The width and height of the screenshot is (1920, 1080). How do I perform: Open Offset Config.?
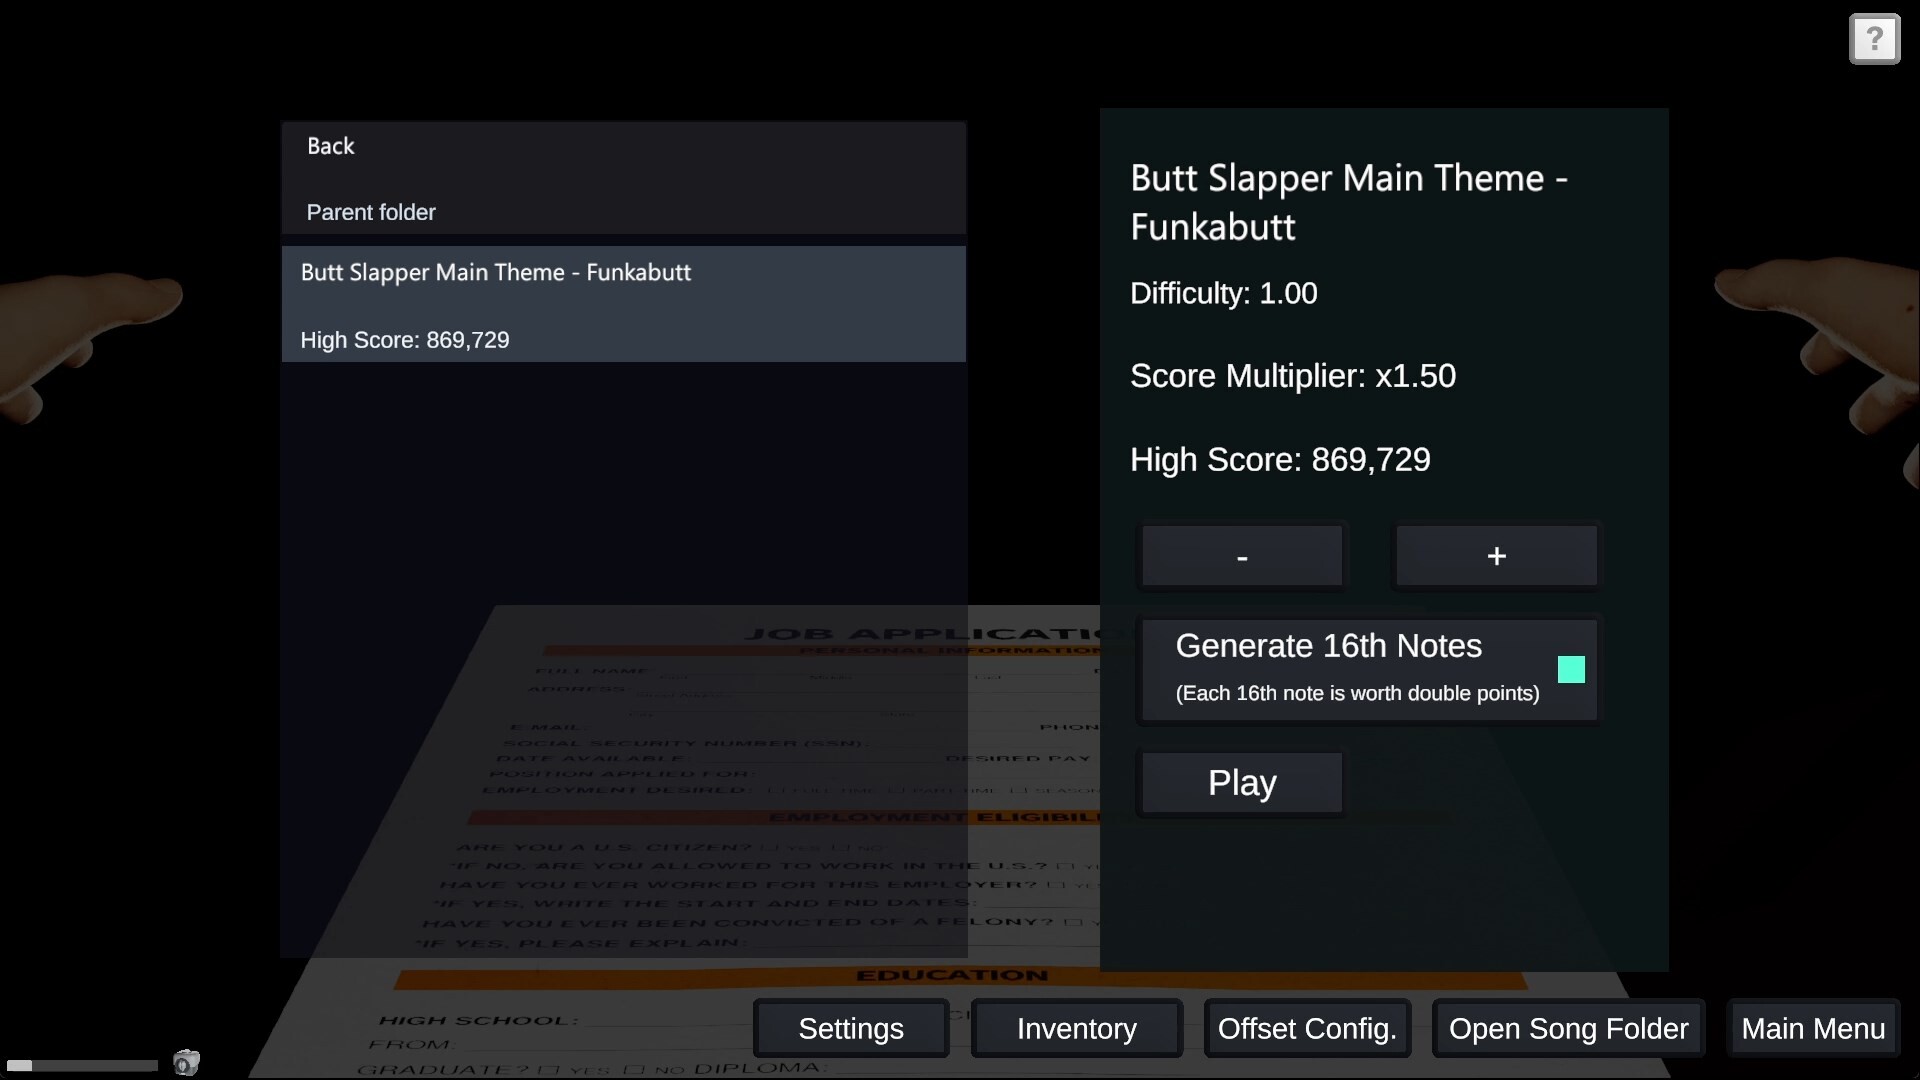point(1307,1028)
